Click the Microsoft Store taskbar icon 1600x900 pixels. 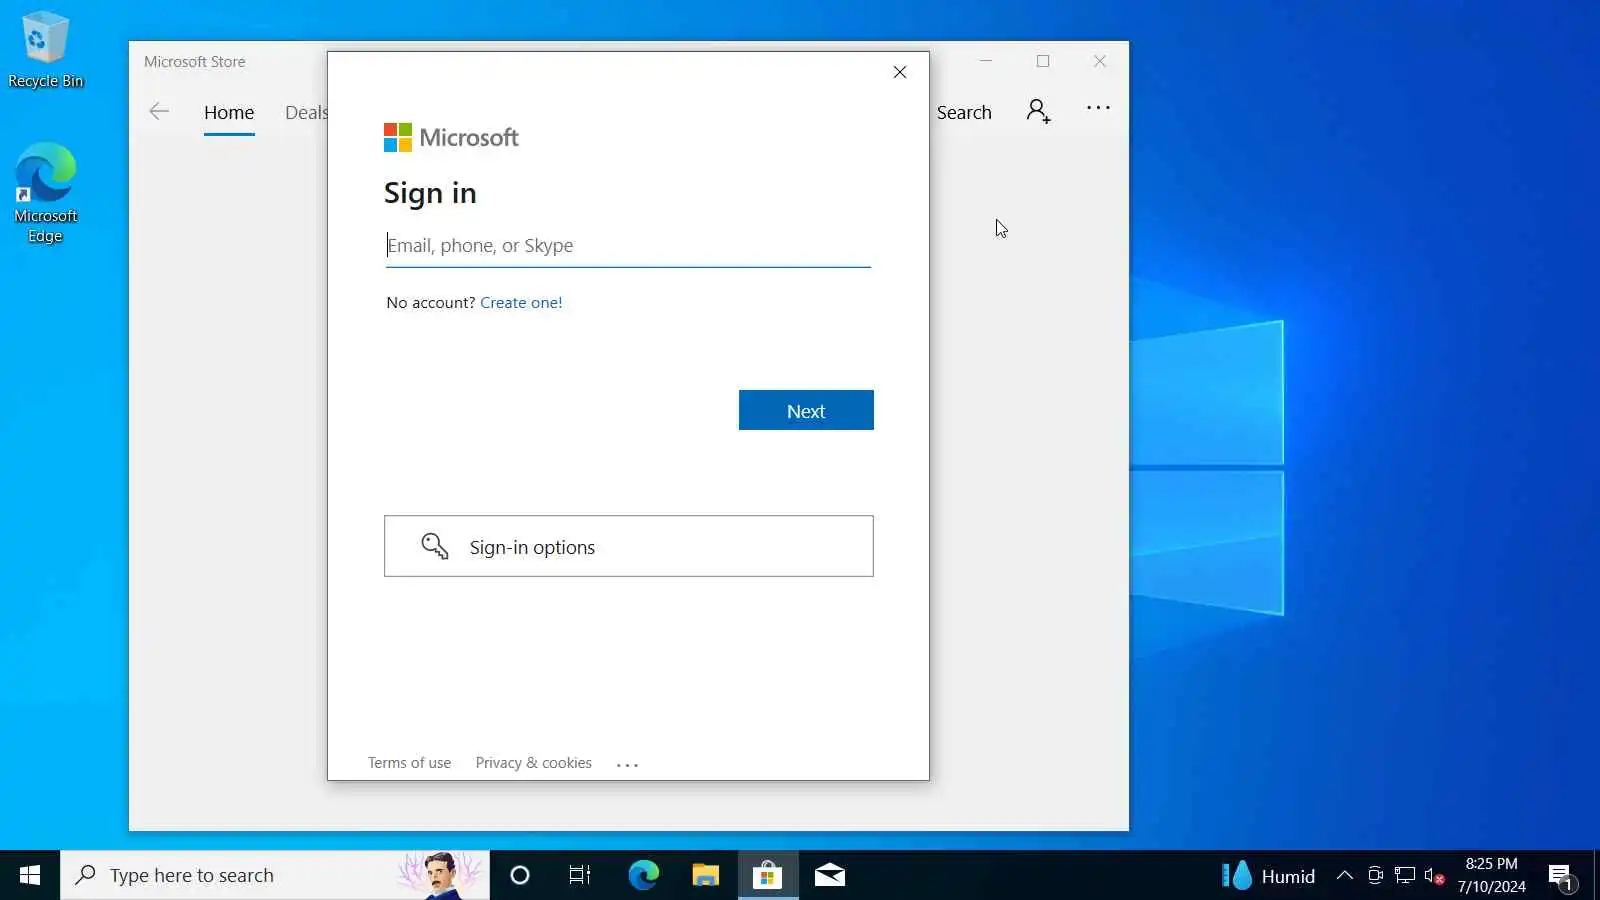click(768, 875)
